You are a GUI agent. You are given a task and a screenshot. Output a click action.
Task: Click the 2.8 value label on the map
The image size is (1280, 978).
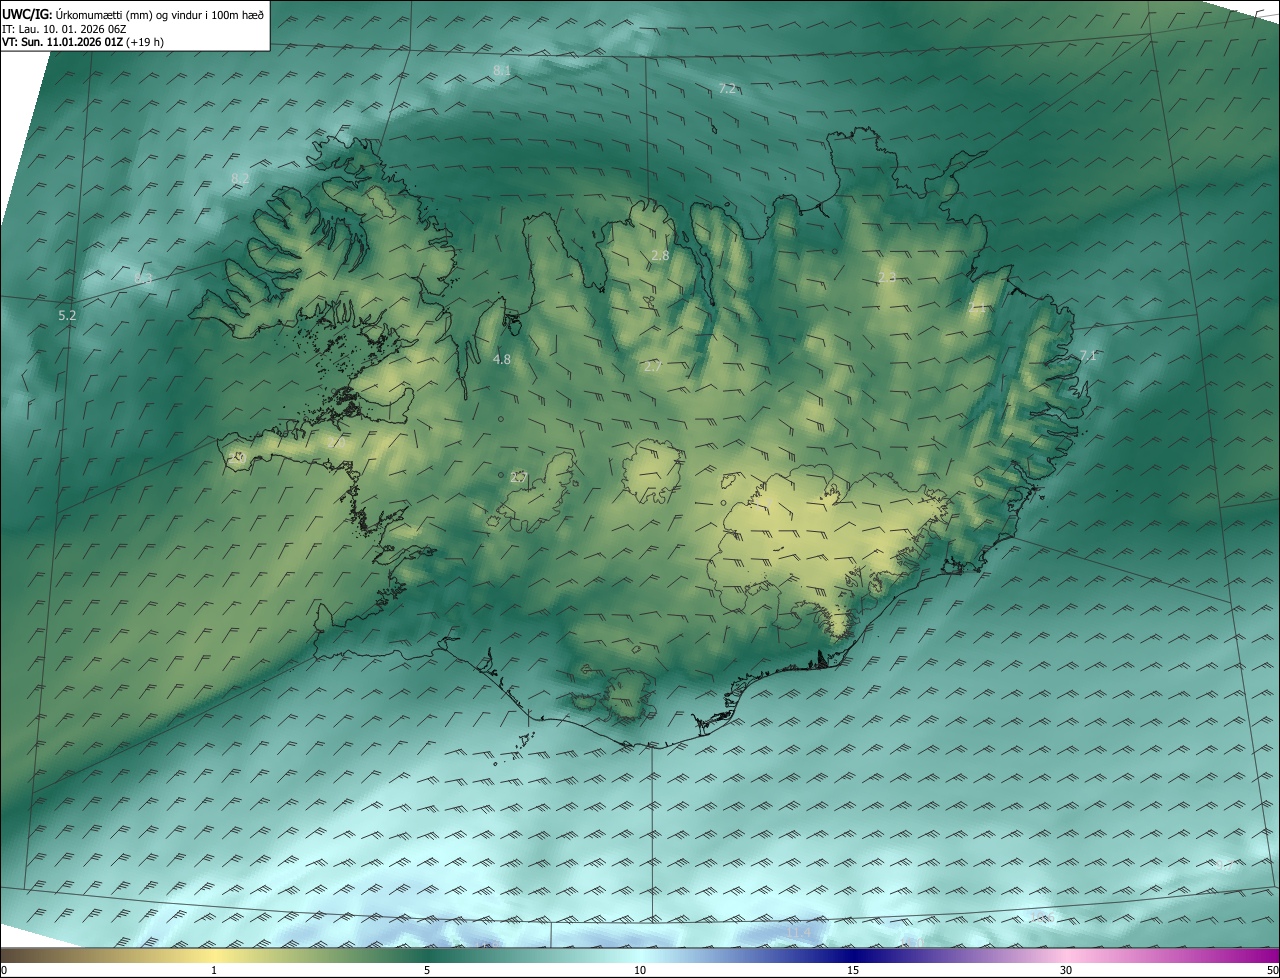(x=660, y=256)
